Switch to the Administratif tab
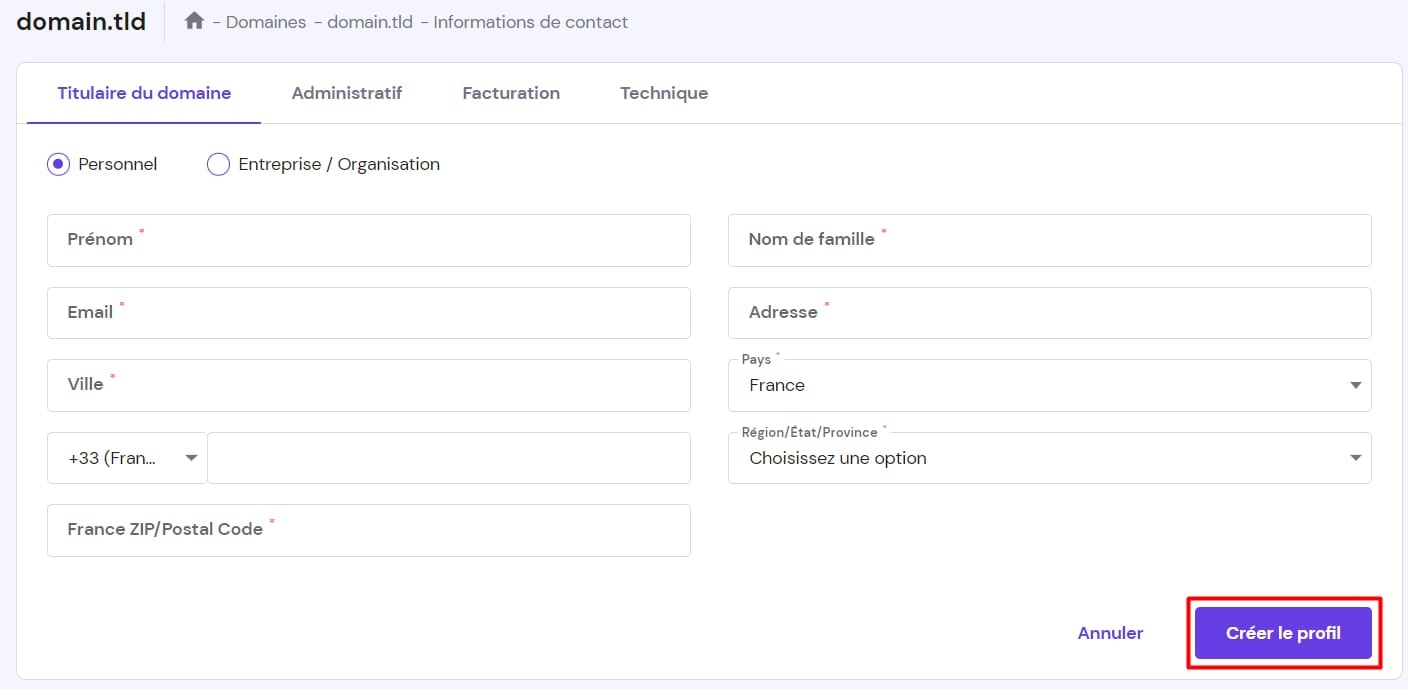 tap(346, 93)
